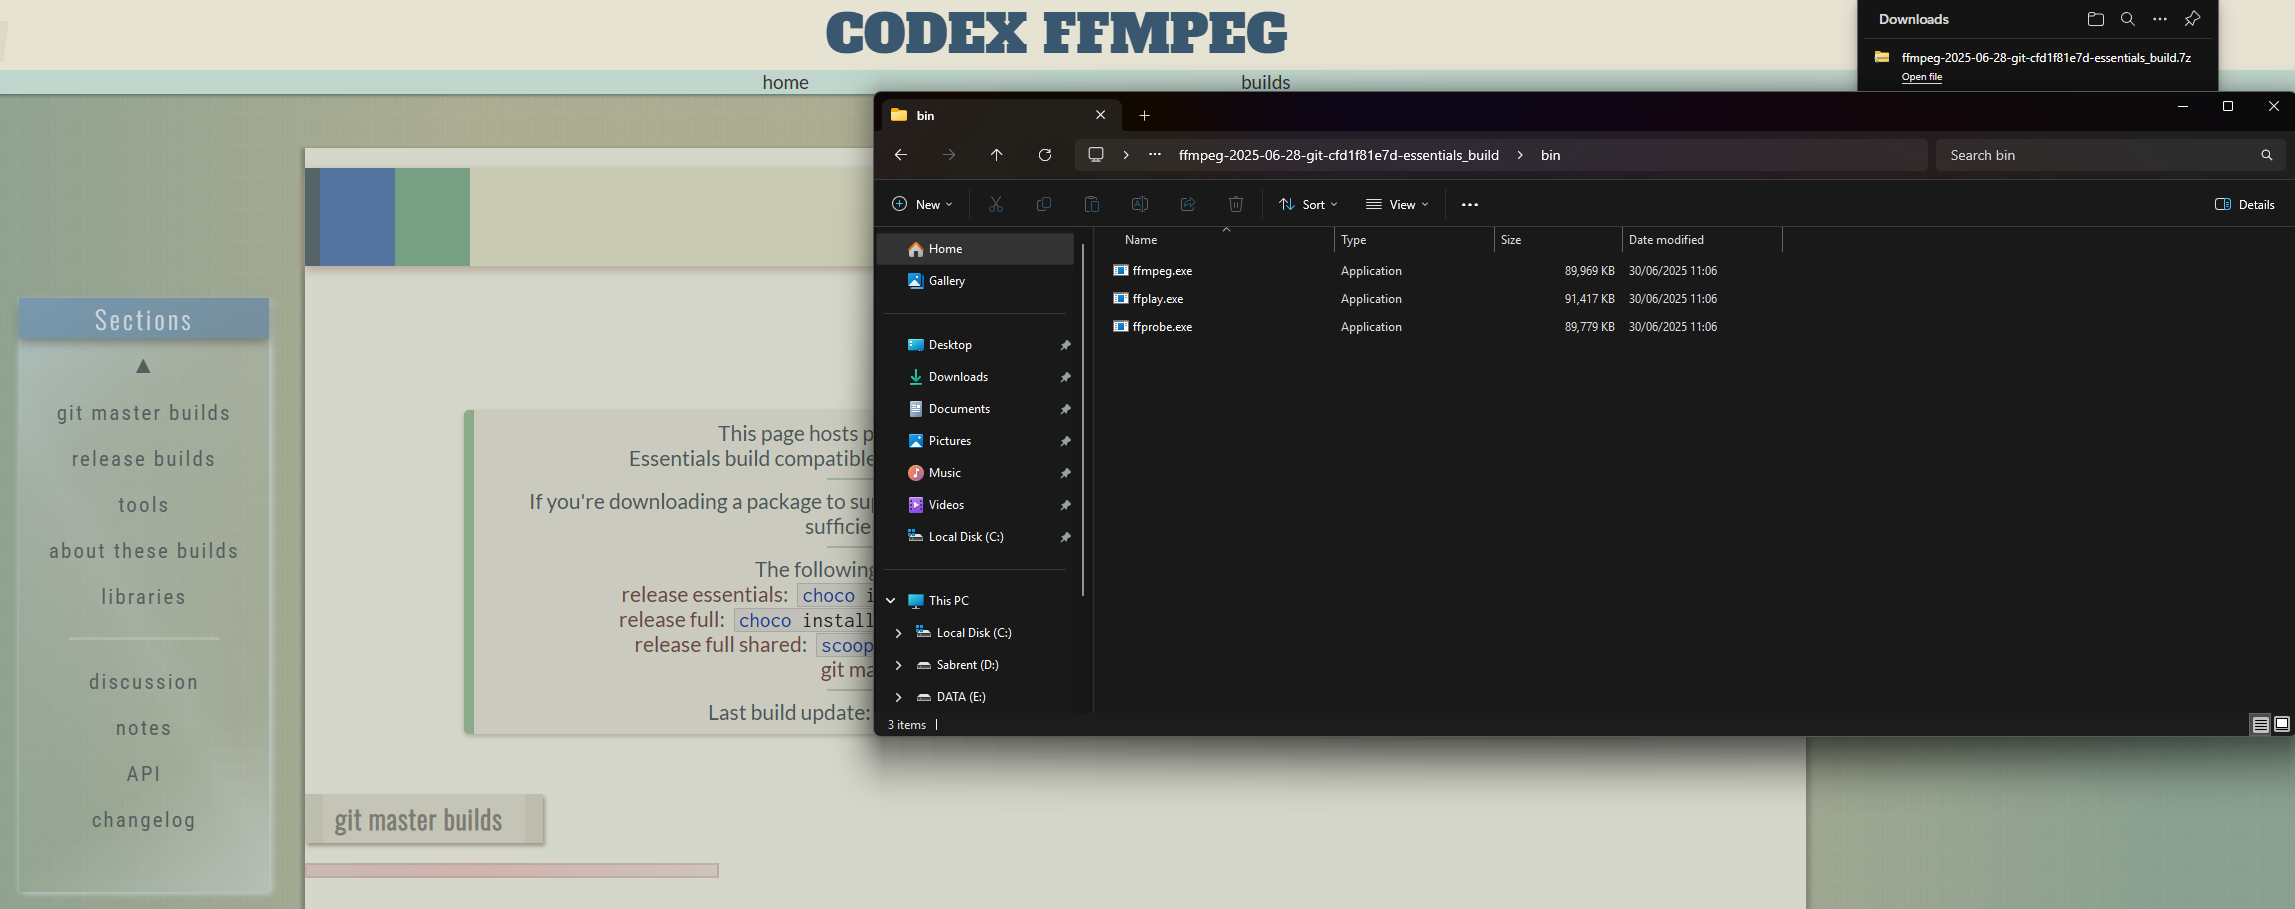
Task: Jump to git master builds section
Action: tap(144, 413)
